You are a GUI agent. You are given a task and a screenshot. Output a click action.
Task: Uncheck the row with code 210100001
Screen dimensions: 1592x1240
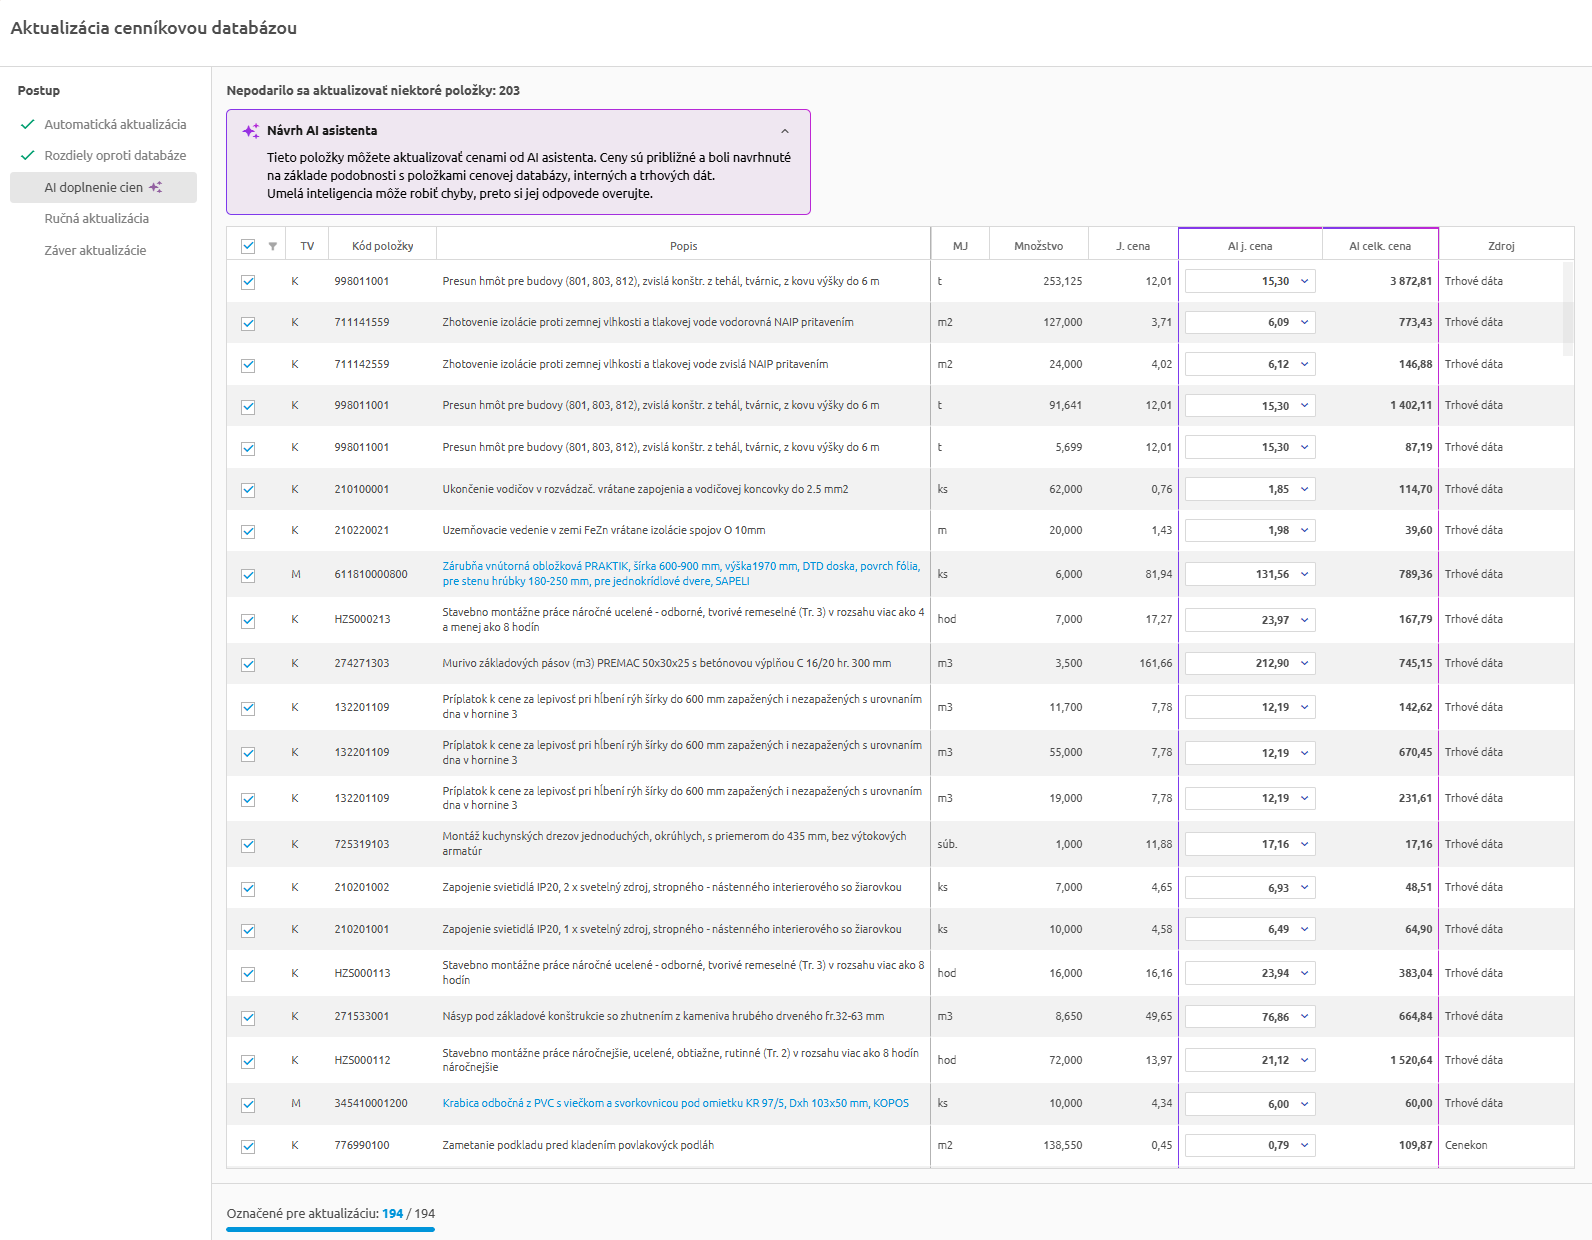[x=248, y=490]
